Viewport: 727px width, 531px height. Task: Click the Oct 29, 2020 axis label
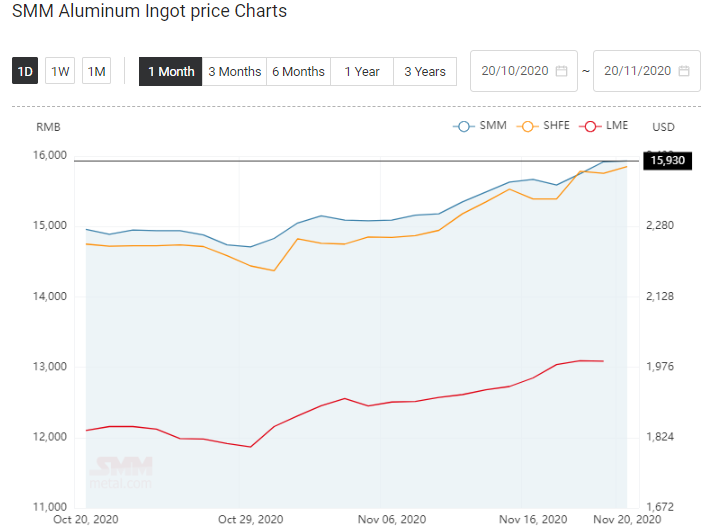tap(250, 519)
